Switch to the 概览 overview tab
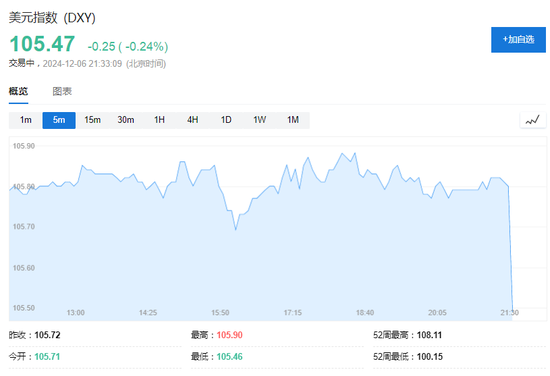 pos(18,91)
